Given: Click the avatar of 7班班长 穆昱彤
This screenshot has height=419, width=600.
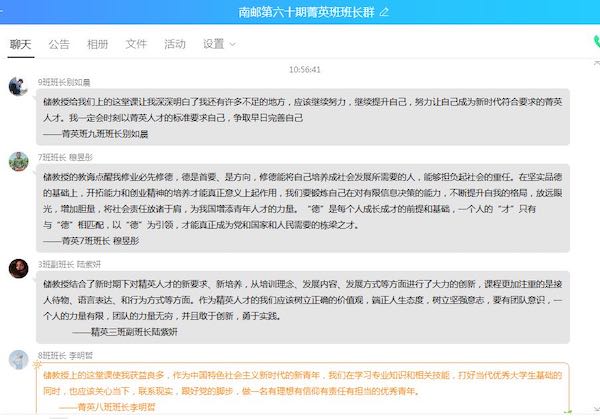Looking at the screenshot, I should pos(17,161).
